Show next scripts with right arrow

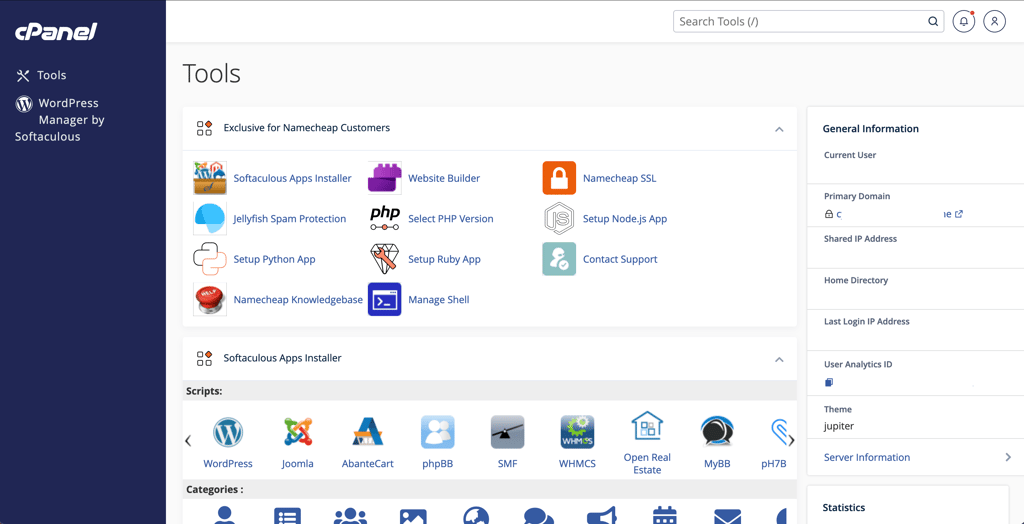click(792, 440)
